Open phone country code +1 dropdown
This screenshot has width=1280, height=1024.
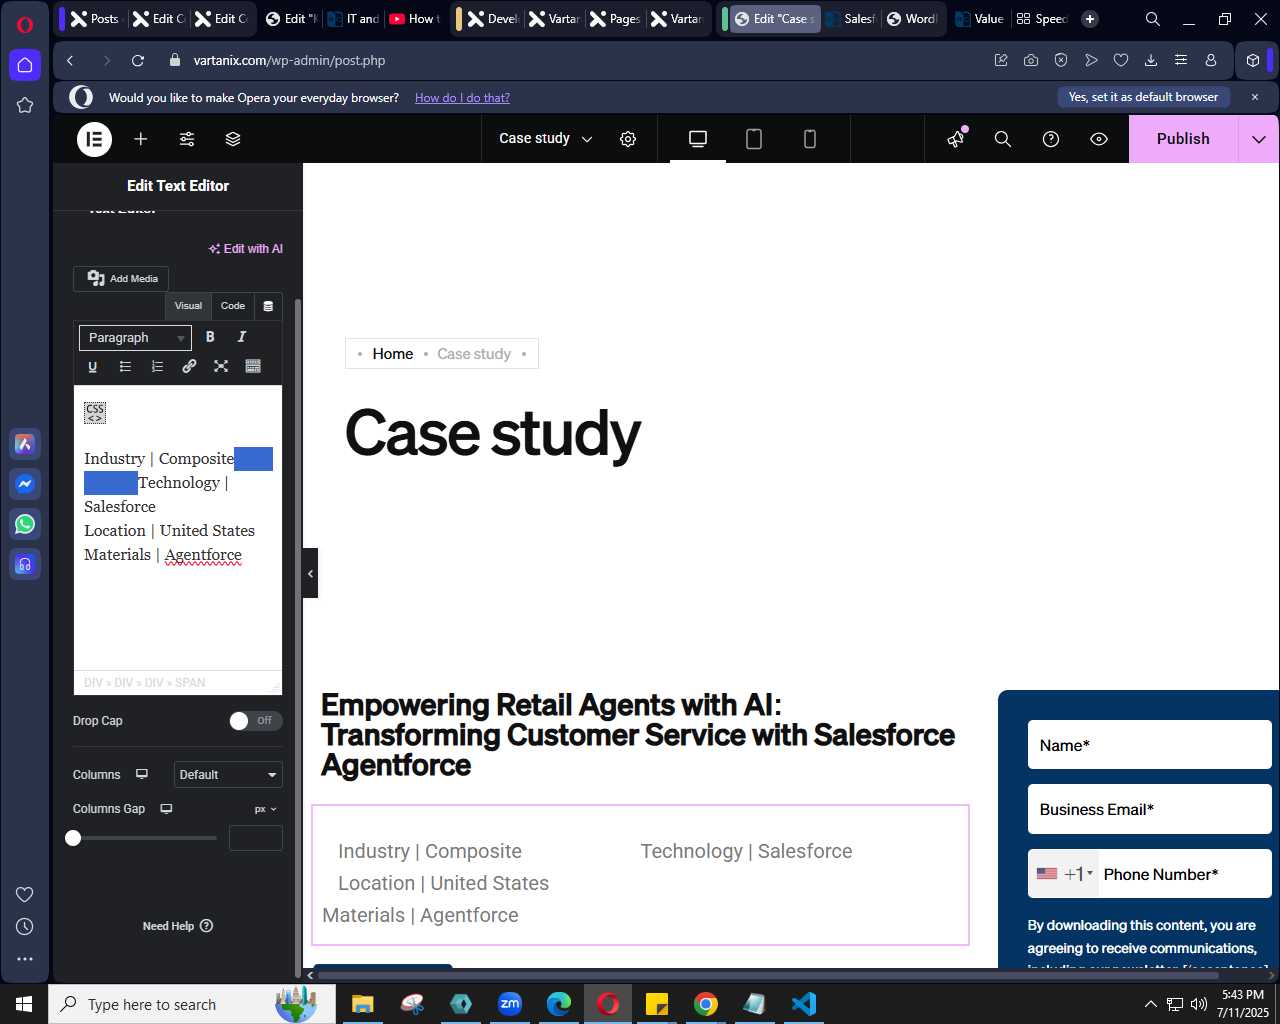[1064, 874]
